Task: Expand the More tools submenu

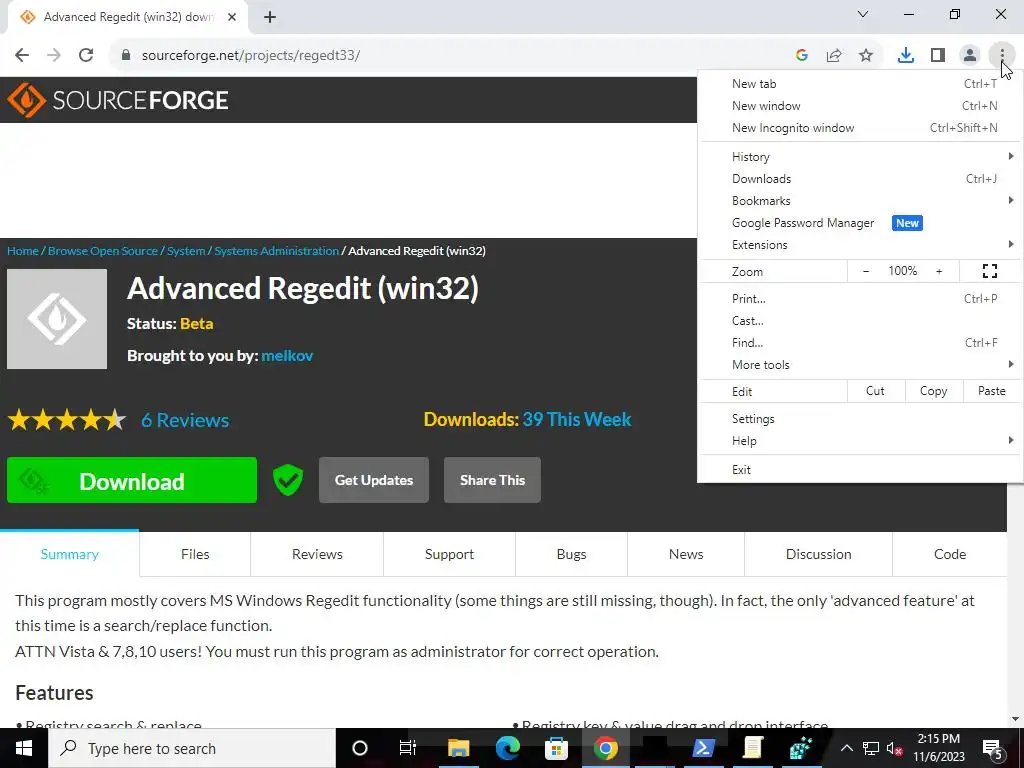Action: 859,364
